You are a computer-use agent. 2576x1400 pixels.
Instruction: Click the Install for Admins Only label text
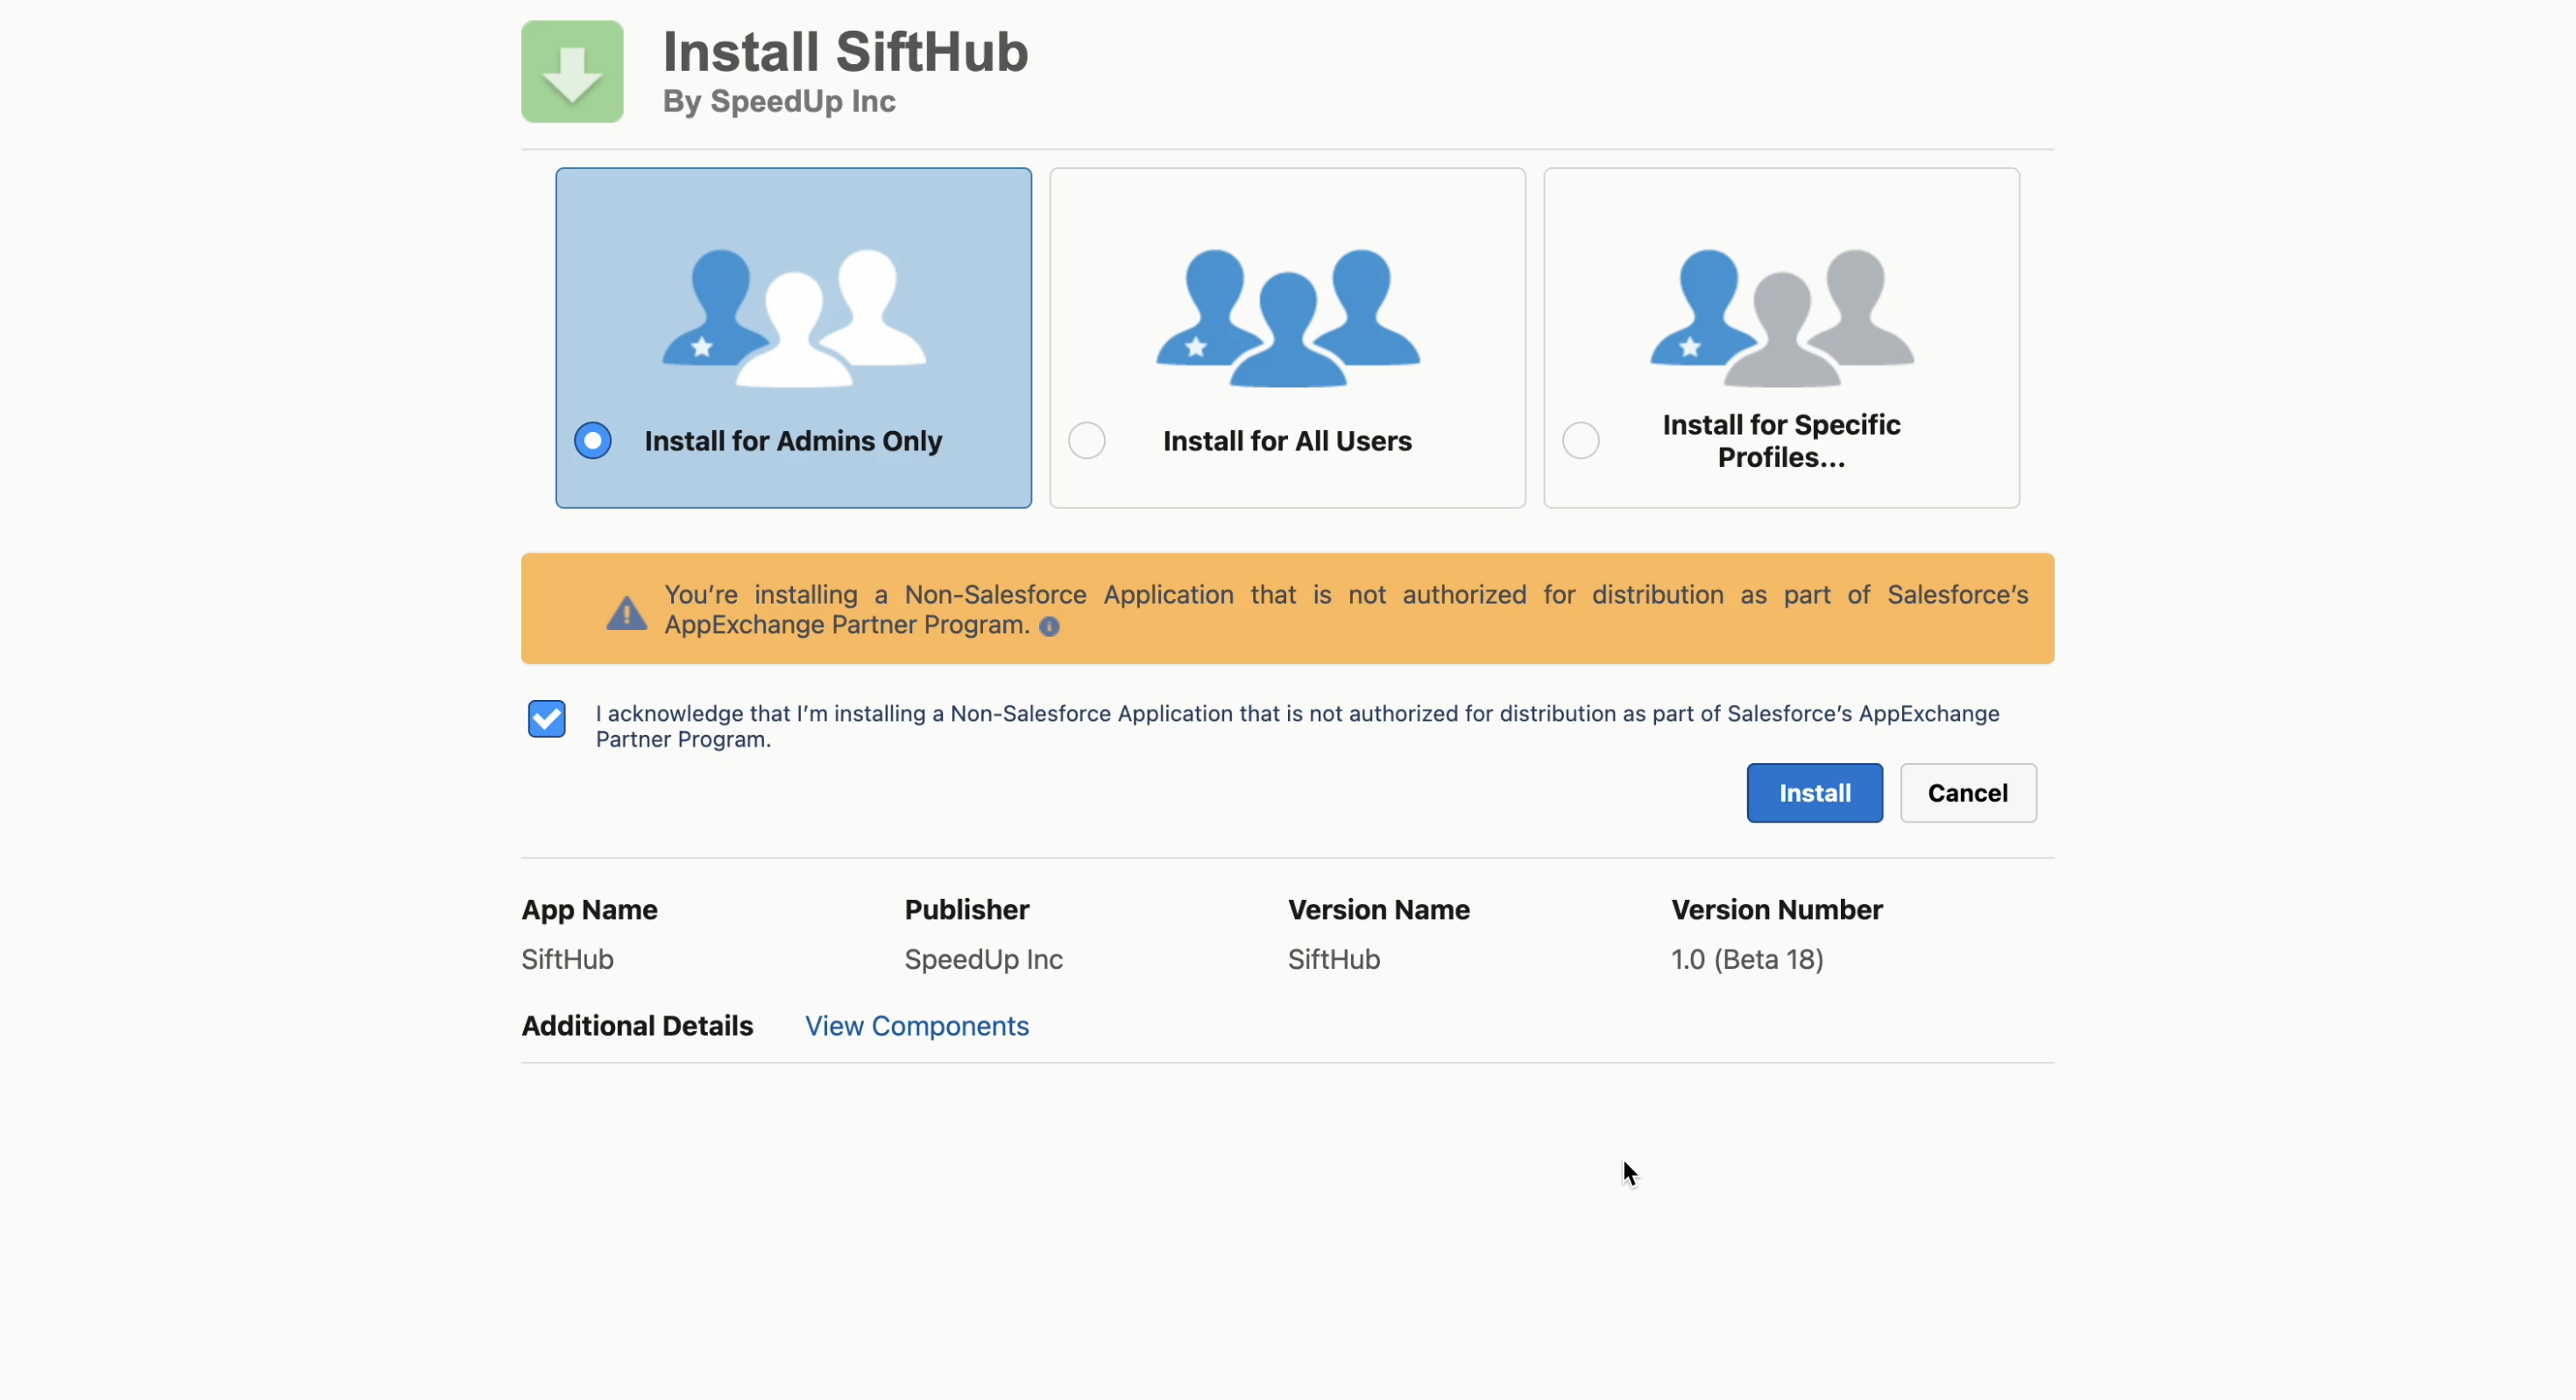[x=793, y=441]
